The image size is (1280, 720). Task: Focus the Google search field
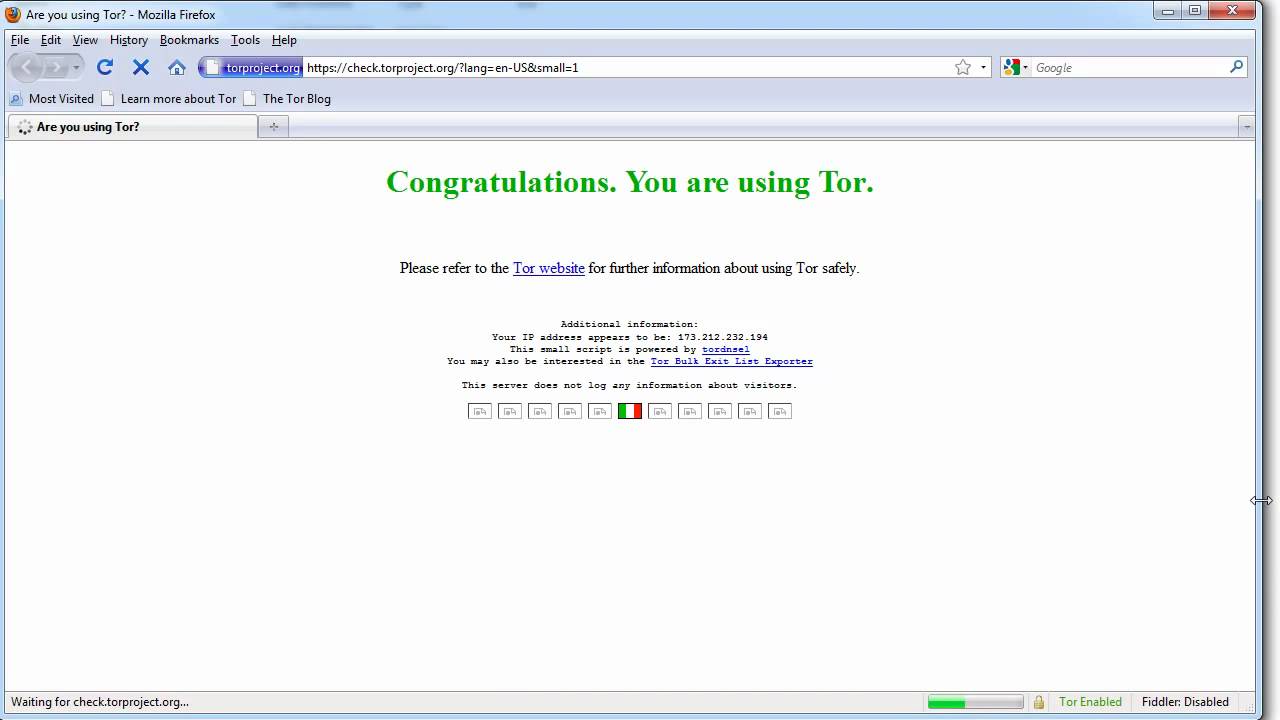point(1130,67)
